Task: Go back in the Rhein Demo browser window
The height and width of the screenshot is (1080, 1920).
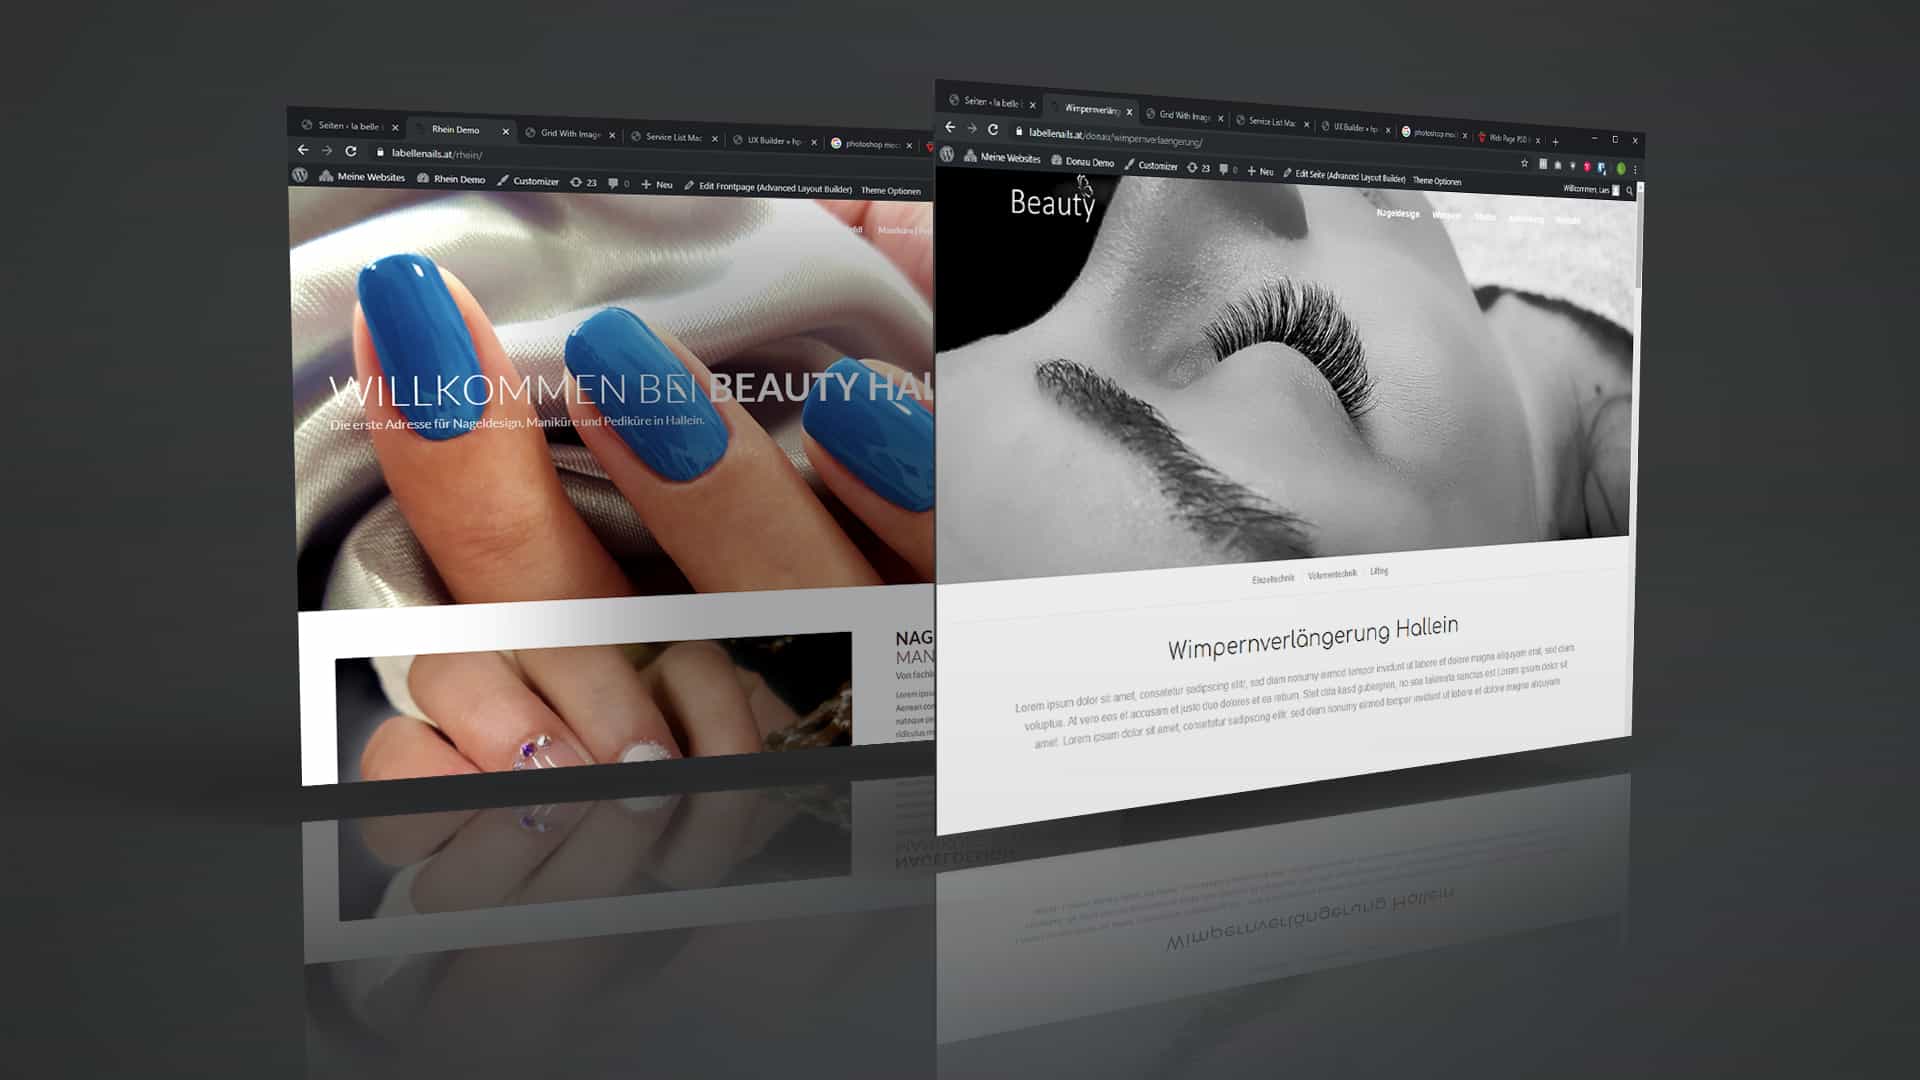Action: pyautogui.click(x=303, y=150)
